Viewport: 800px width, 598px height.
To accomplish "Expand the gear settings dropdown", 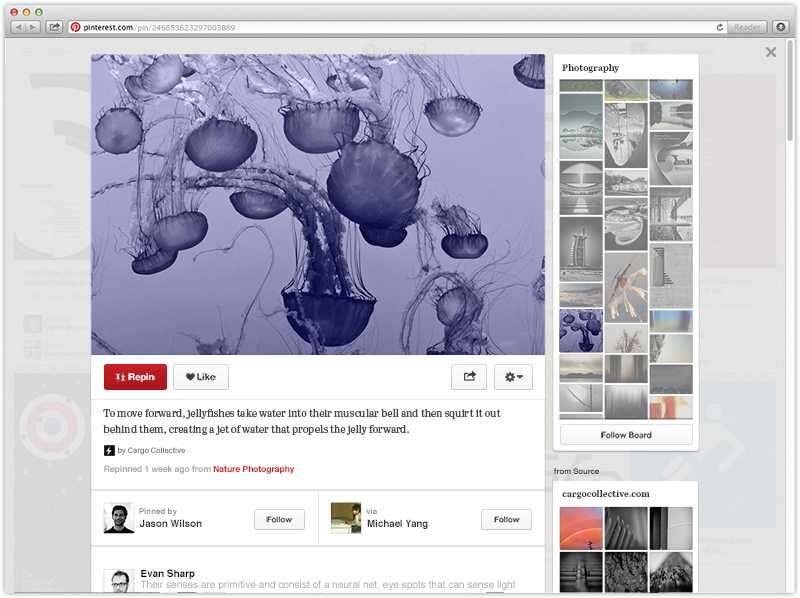I will pyautogui.click(x=513, y=377).
